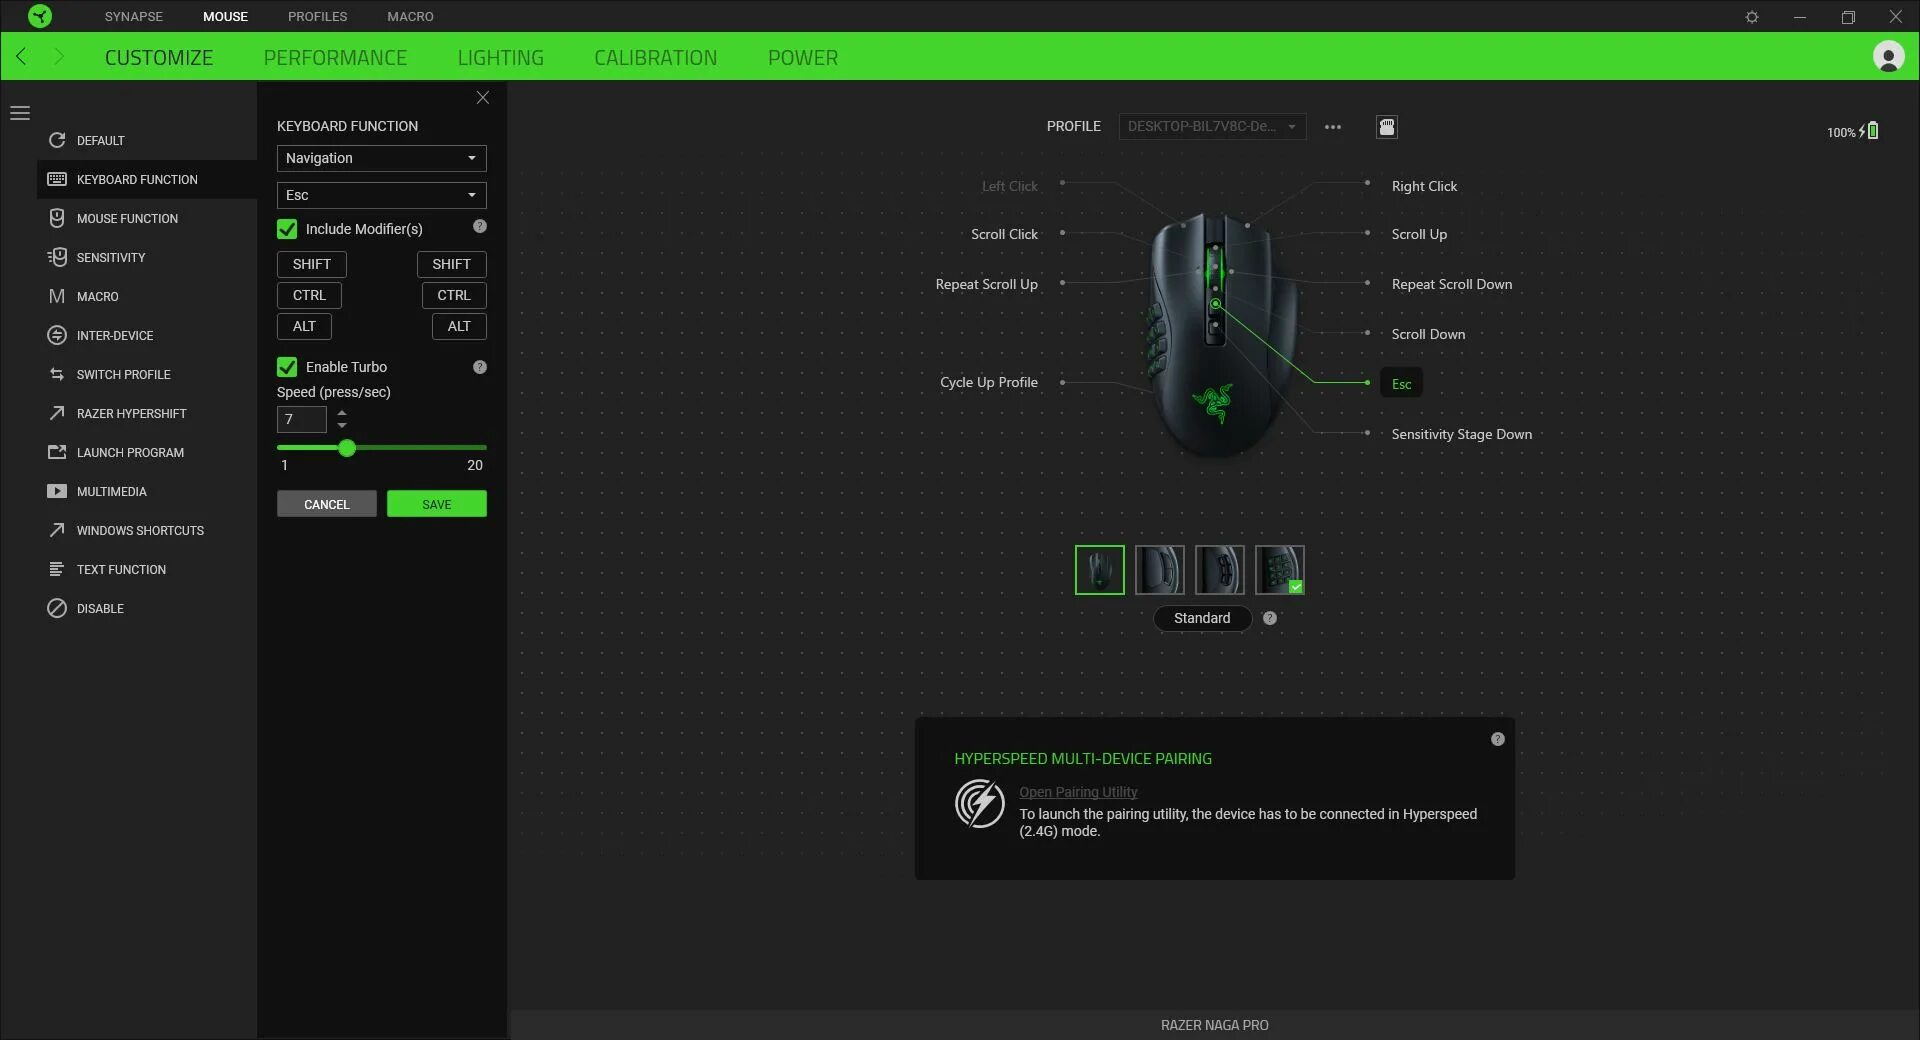Screen dimensions: 1920x1040
Task: Toggle the hamburger sidebar menu
Action: pos(20,113)
